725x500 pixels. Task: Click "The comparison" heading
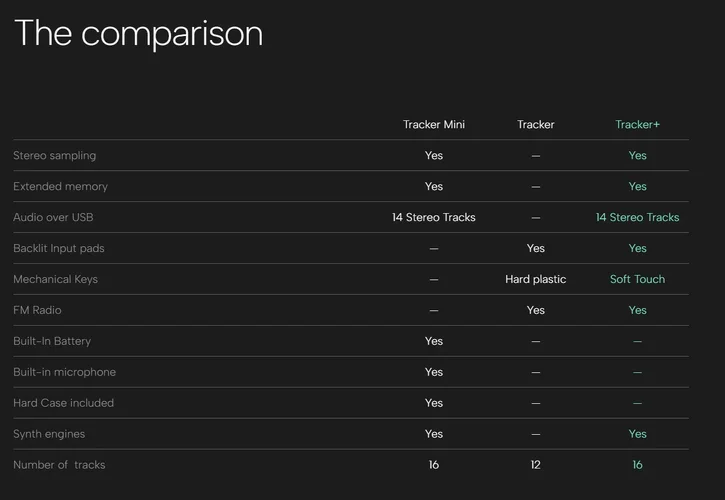(138, 33)
